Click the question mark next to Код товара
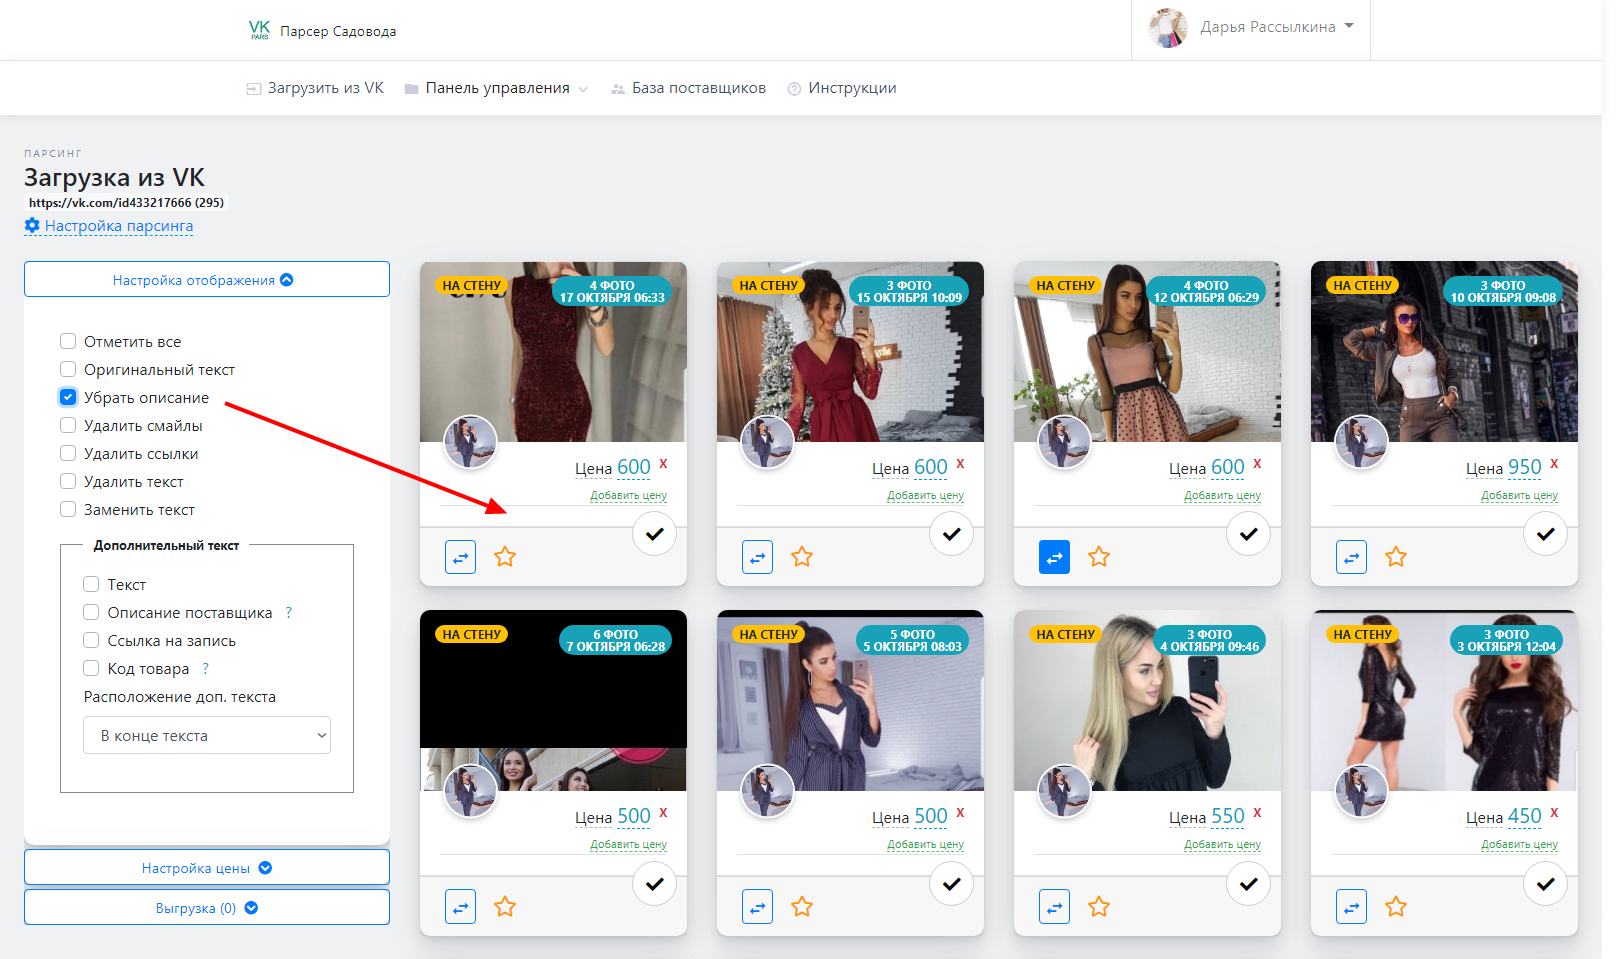 [206, 669]
